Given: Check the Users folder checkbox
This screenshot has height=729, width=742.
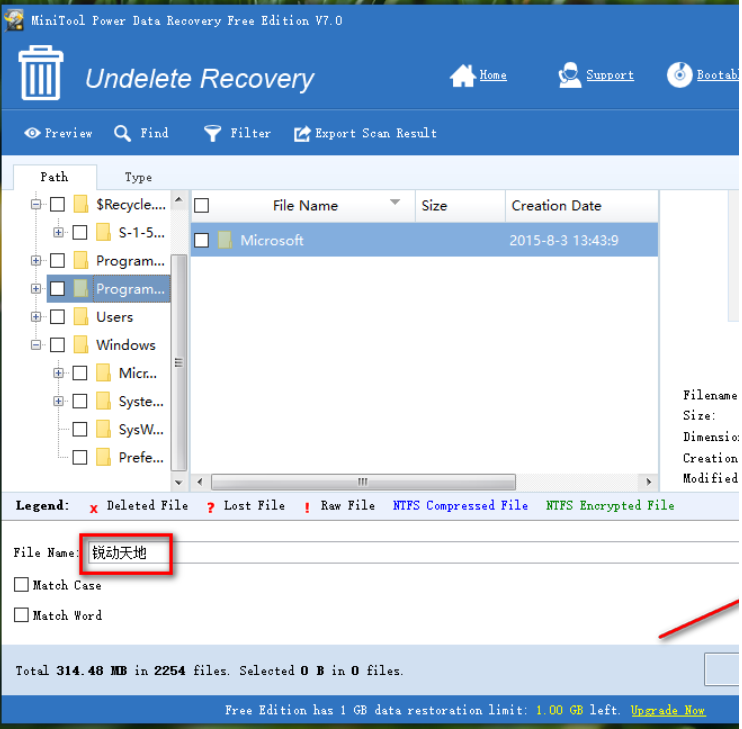Looking at the screenshot, I should 57,316.
